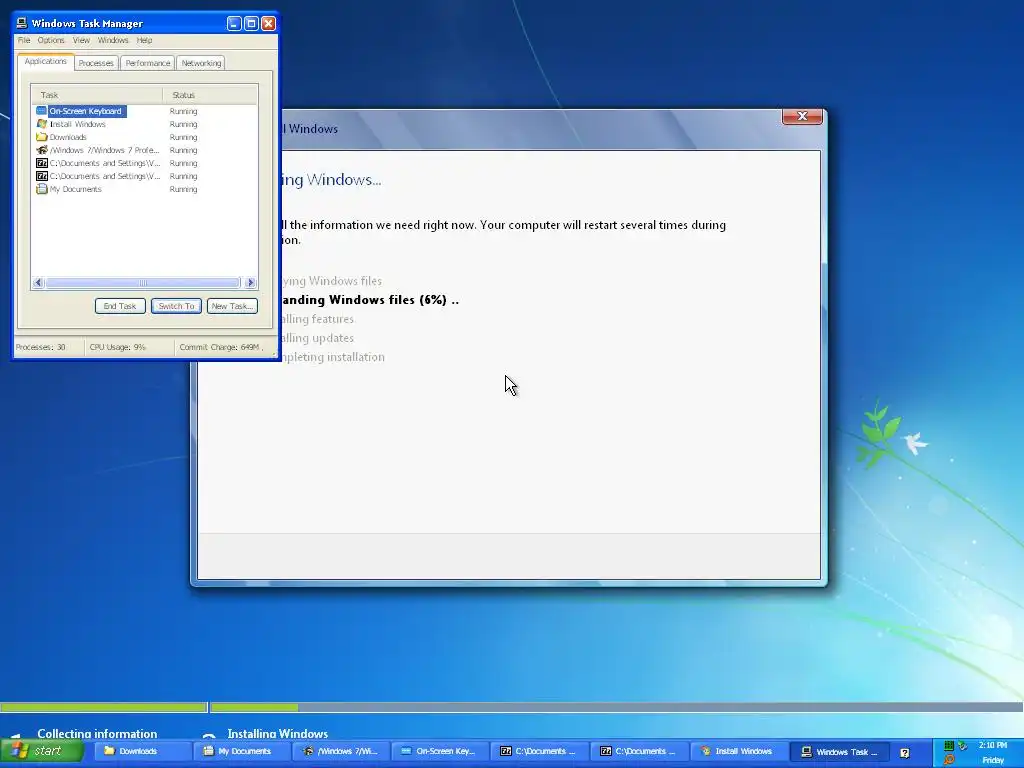Image resolution: width=1024 pixels, height=768 pixels.
Task: Open the Start menu
Action: click(x=42, y=751)
